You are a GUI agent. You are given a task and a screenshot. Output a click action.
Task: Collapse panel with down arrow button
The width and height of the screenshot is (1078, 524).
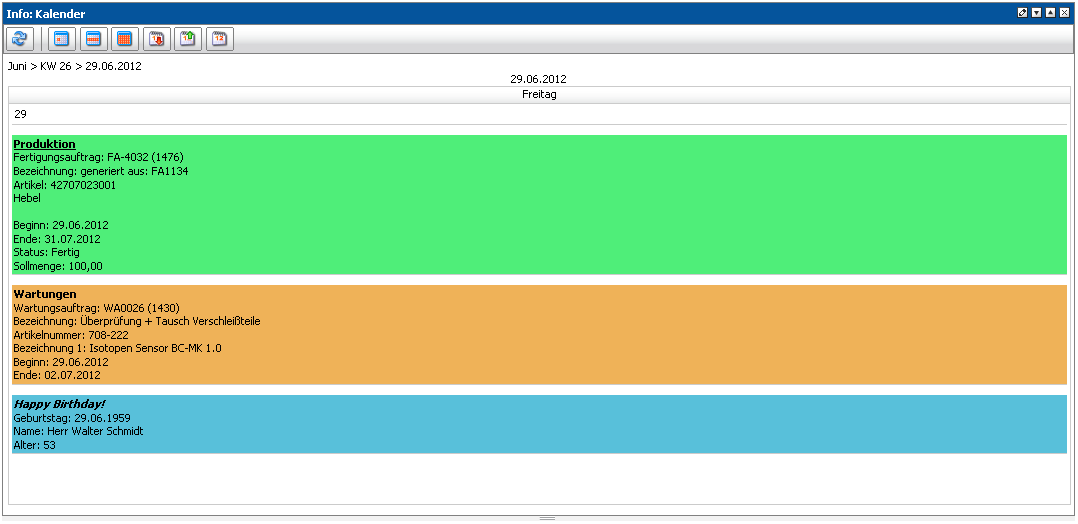(1036, 13)
